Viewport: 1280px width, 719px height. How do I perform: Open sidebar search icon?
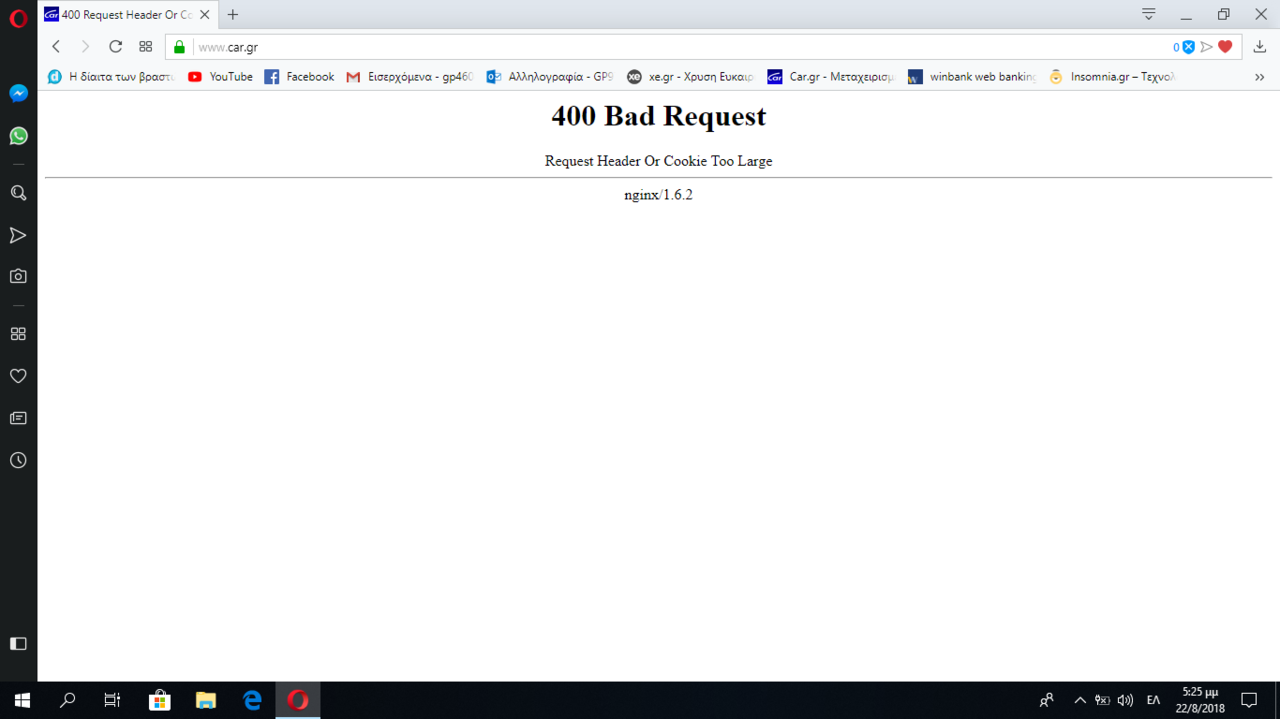(18, 193)
